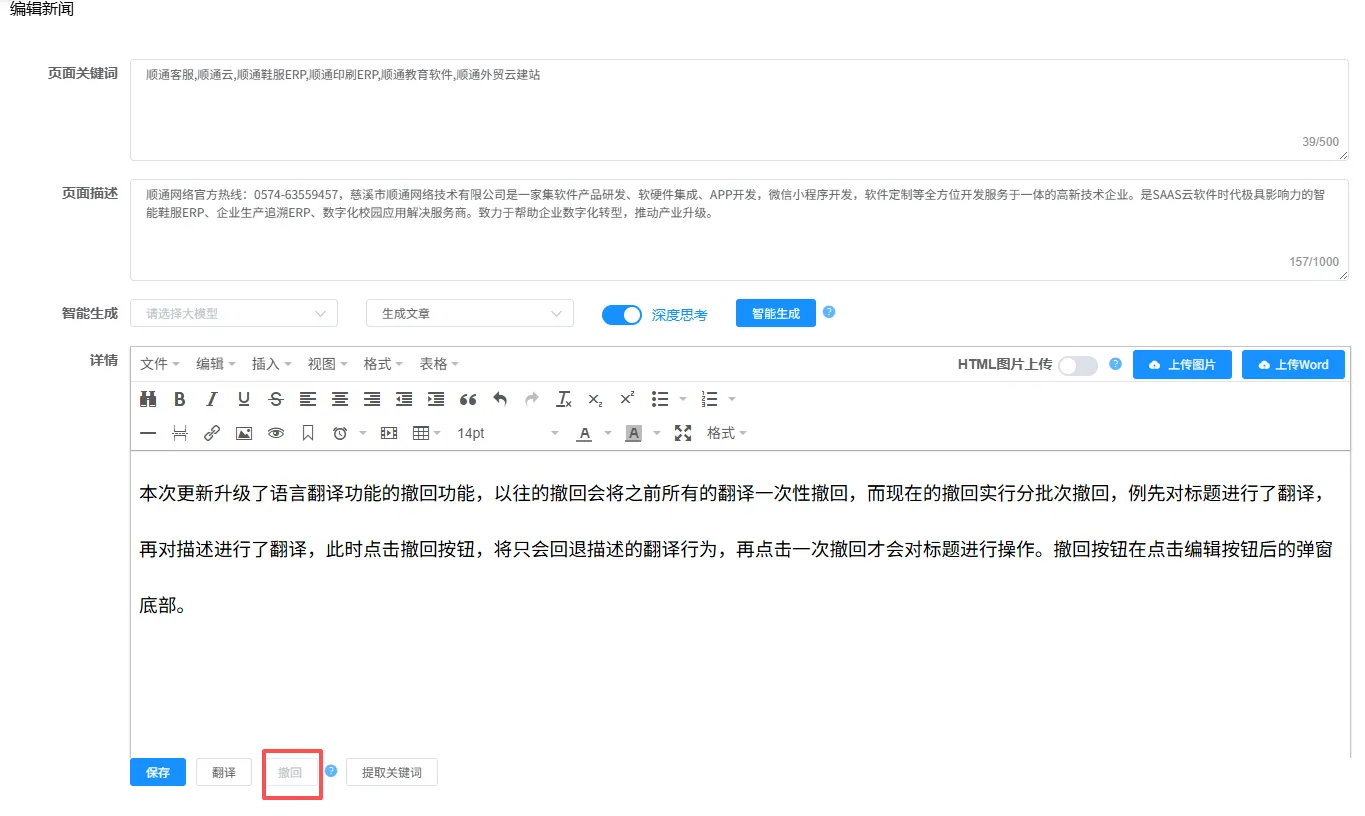Apply bold formatting in the editor toolbar
This screenshot has height=816, width=1365.
[180, 399]
